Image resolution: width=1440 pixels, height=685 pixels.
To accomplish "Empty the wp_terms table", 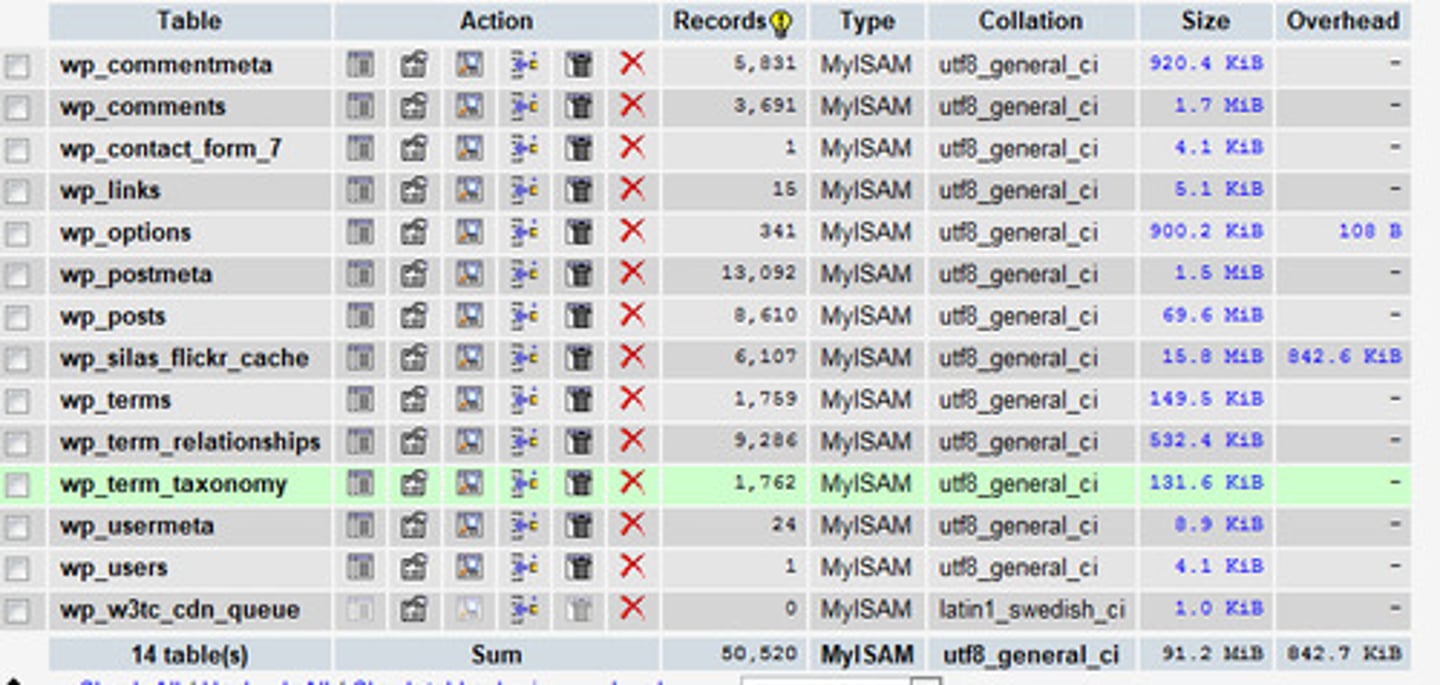I will 579,400.
